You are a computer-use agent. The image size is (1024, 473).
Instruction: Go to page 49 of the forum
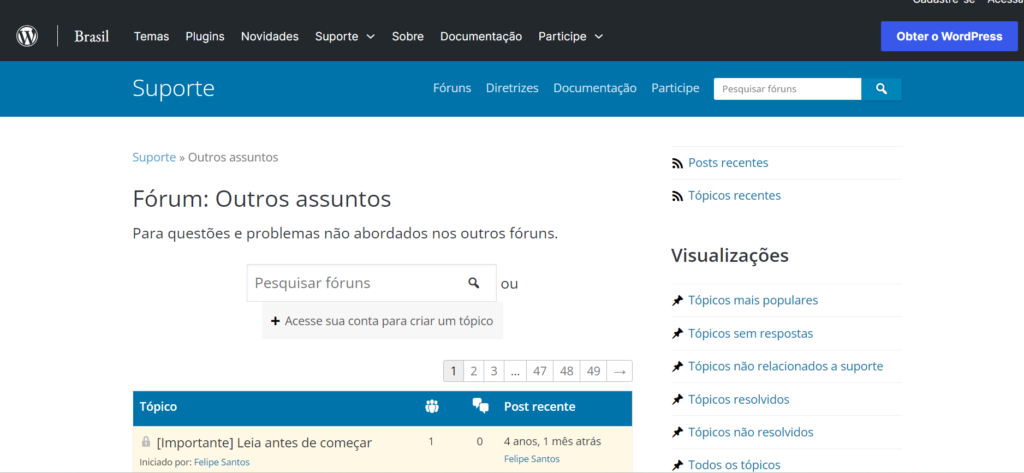[x=593, y=371]
